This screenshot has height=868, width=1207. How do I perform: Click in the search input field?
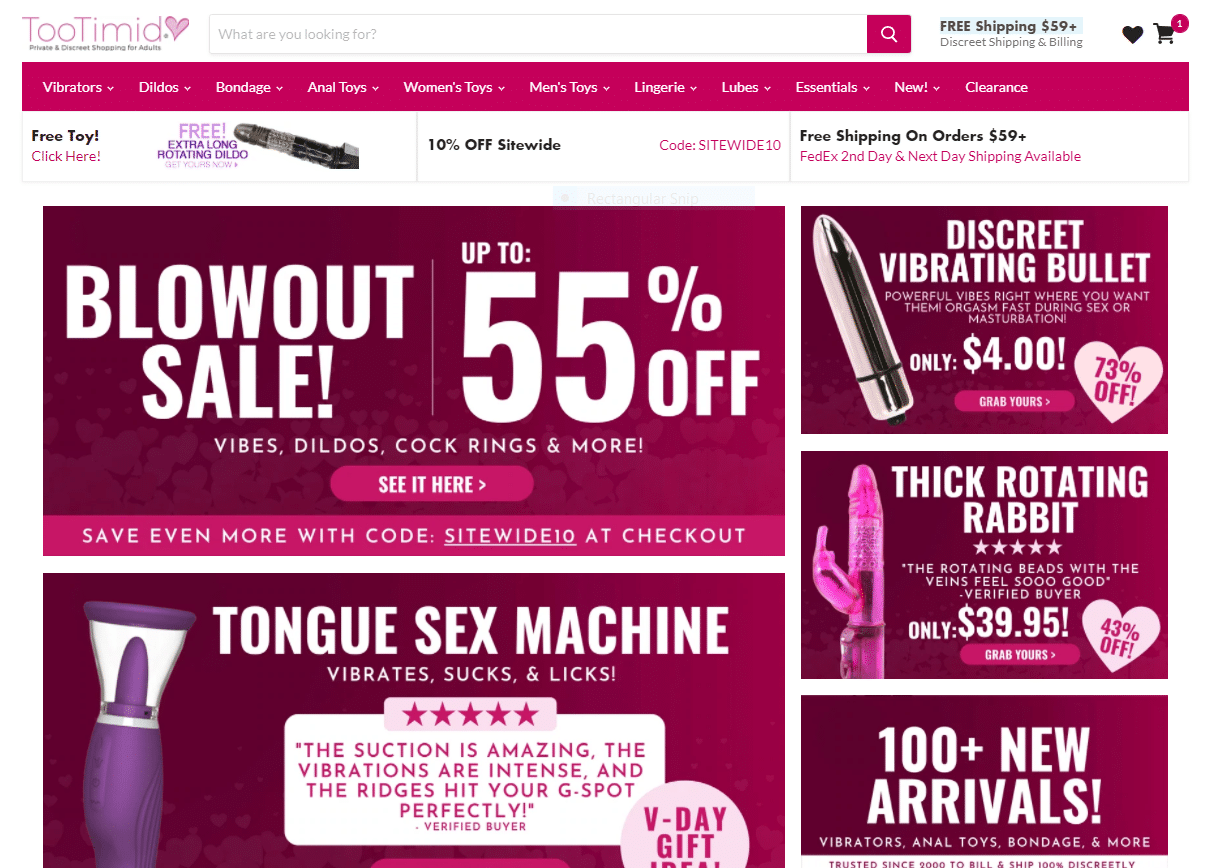tap(538, 34)
